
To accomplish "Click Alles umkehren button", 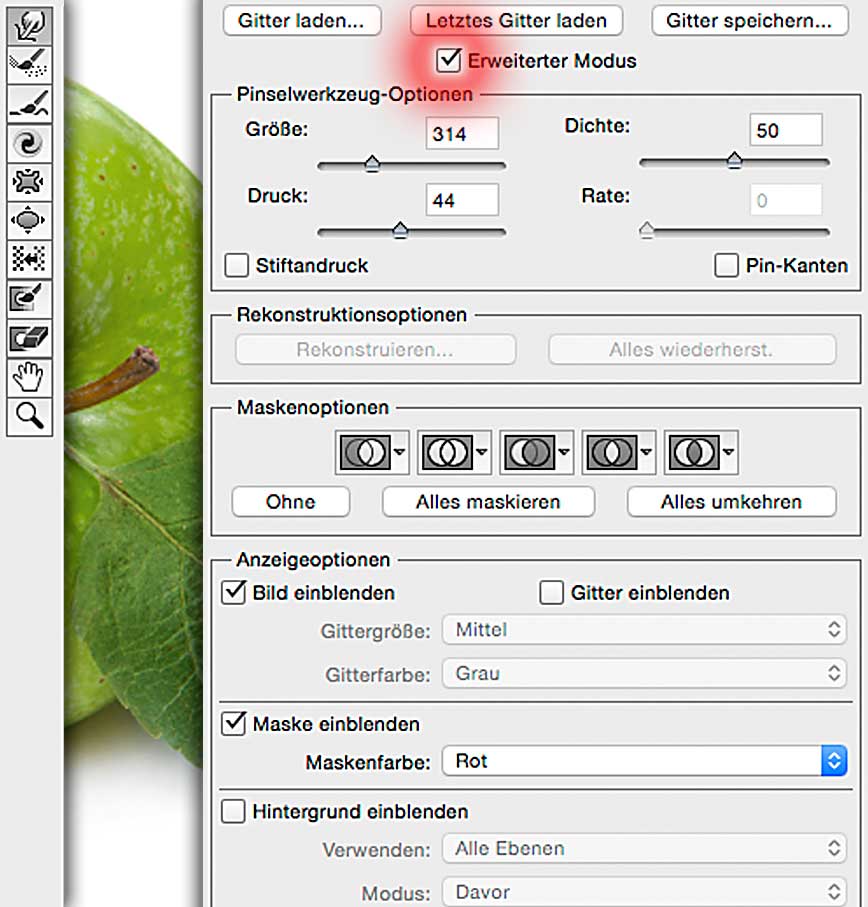I will pyautogui.click(x=732, y=502).
